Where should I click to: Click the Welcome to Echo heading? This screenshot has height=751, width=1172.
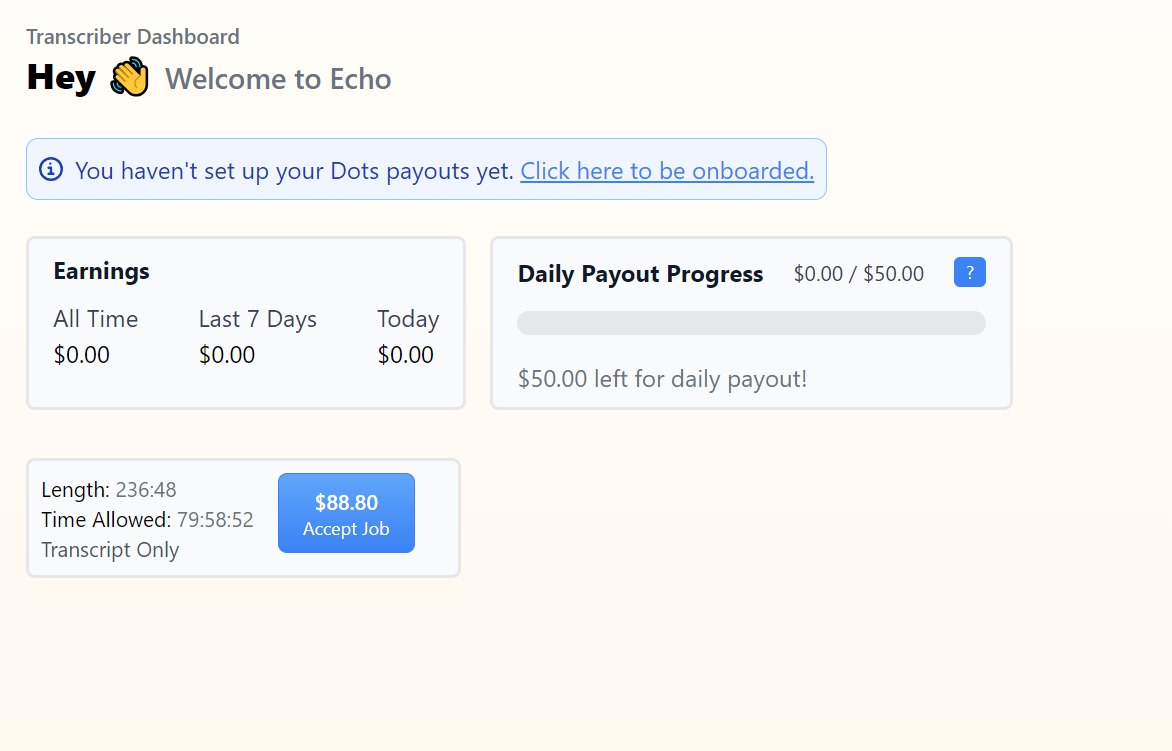278,79
